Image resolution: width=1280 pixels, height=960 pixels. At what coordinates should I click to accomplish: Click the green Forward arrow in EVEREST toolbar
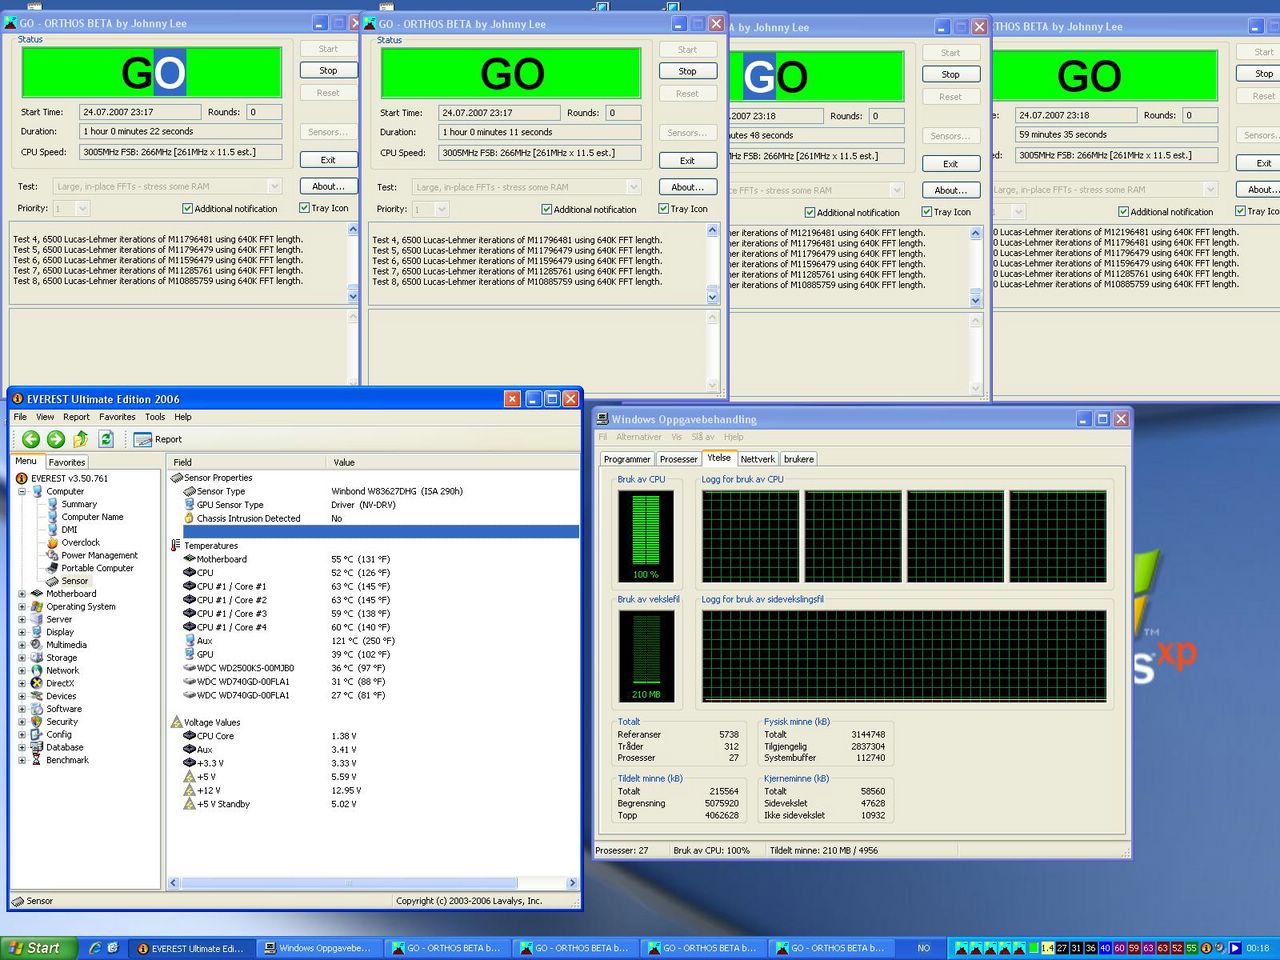(x=56, y=439)
